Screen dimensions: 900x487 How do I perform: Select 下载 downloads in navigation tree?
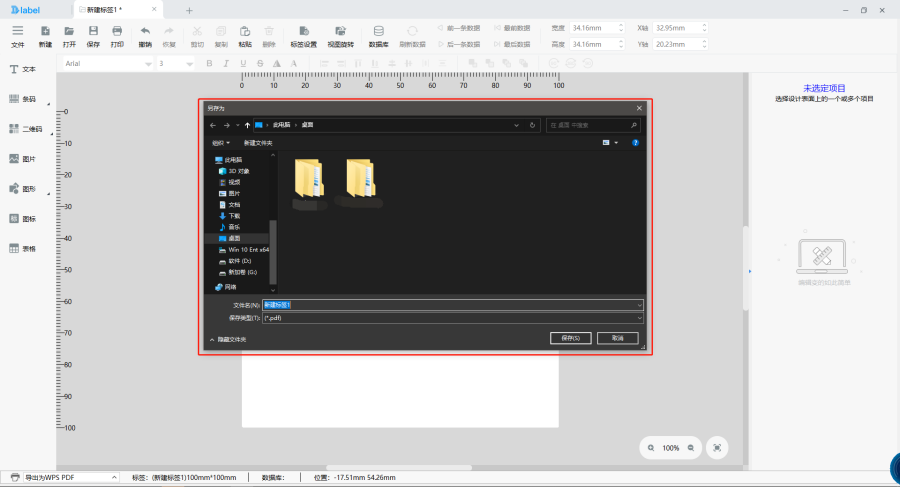coord(230,216)
